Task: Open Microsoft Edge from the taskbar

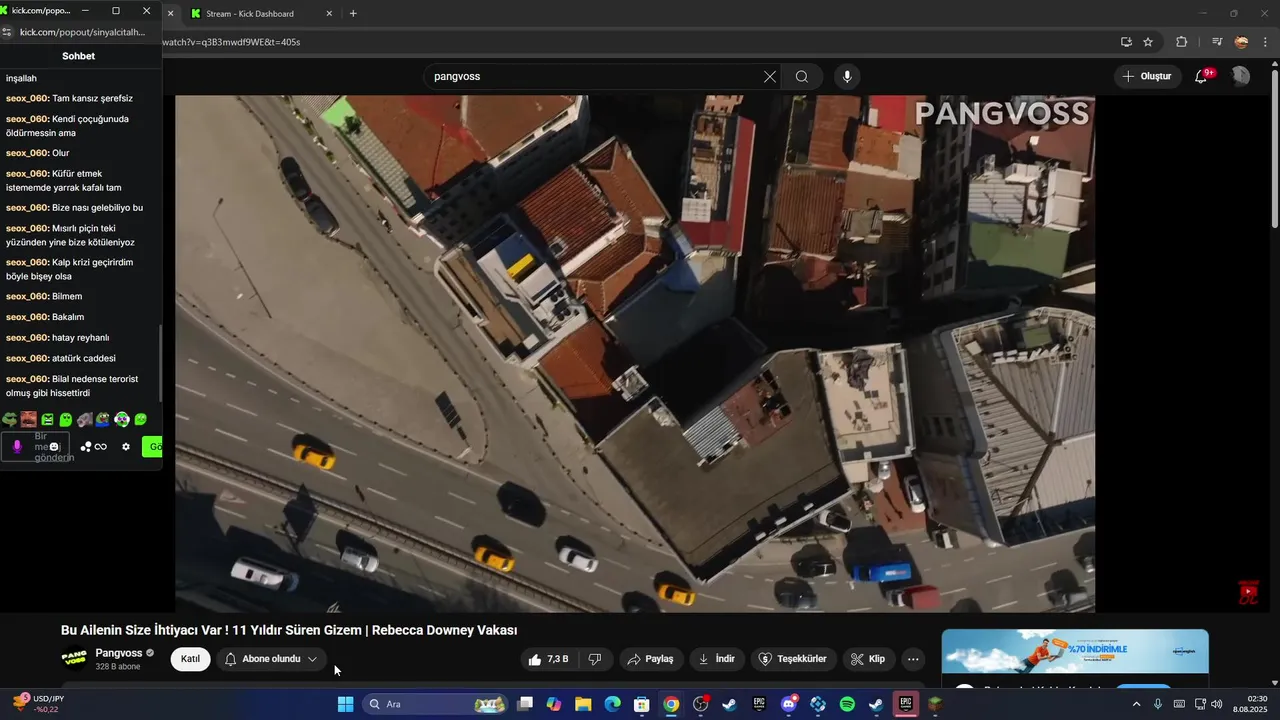Action: pyautogui.click(x=612, y=705)
